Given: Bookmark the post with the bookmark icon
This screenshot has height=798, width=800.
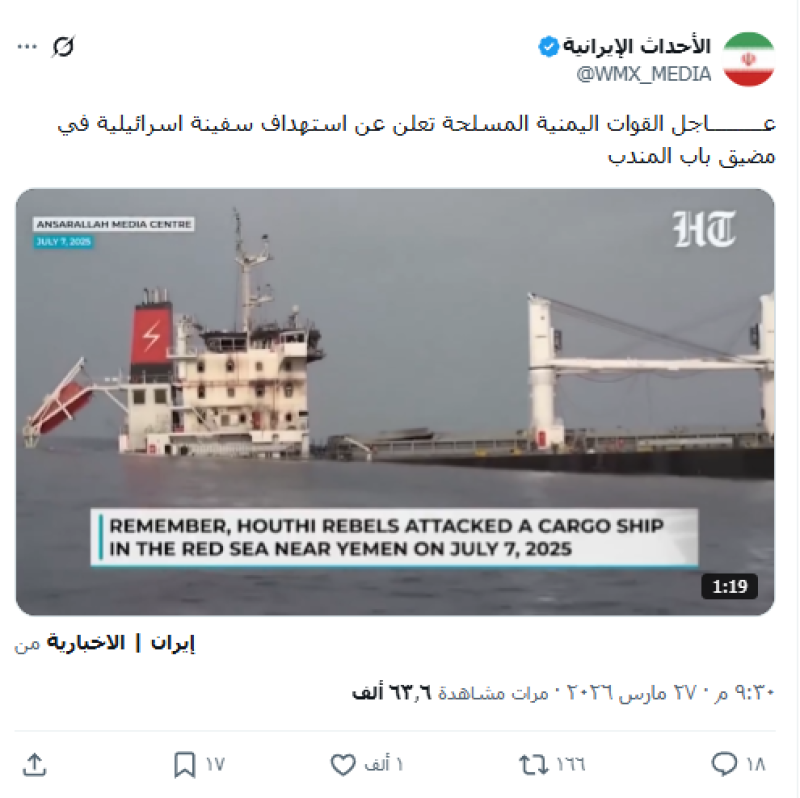Looking at the screenshot, I should click(184, 764).
